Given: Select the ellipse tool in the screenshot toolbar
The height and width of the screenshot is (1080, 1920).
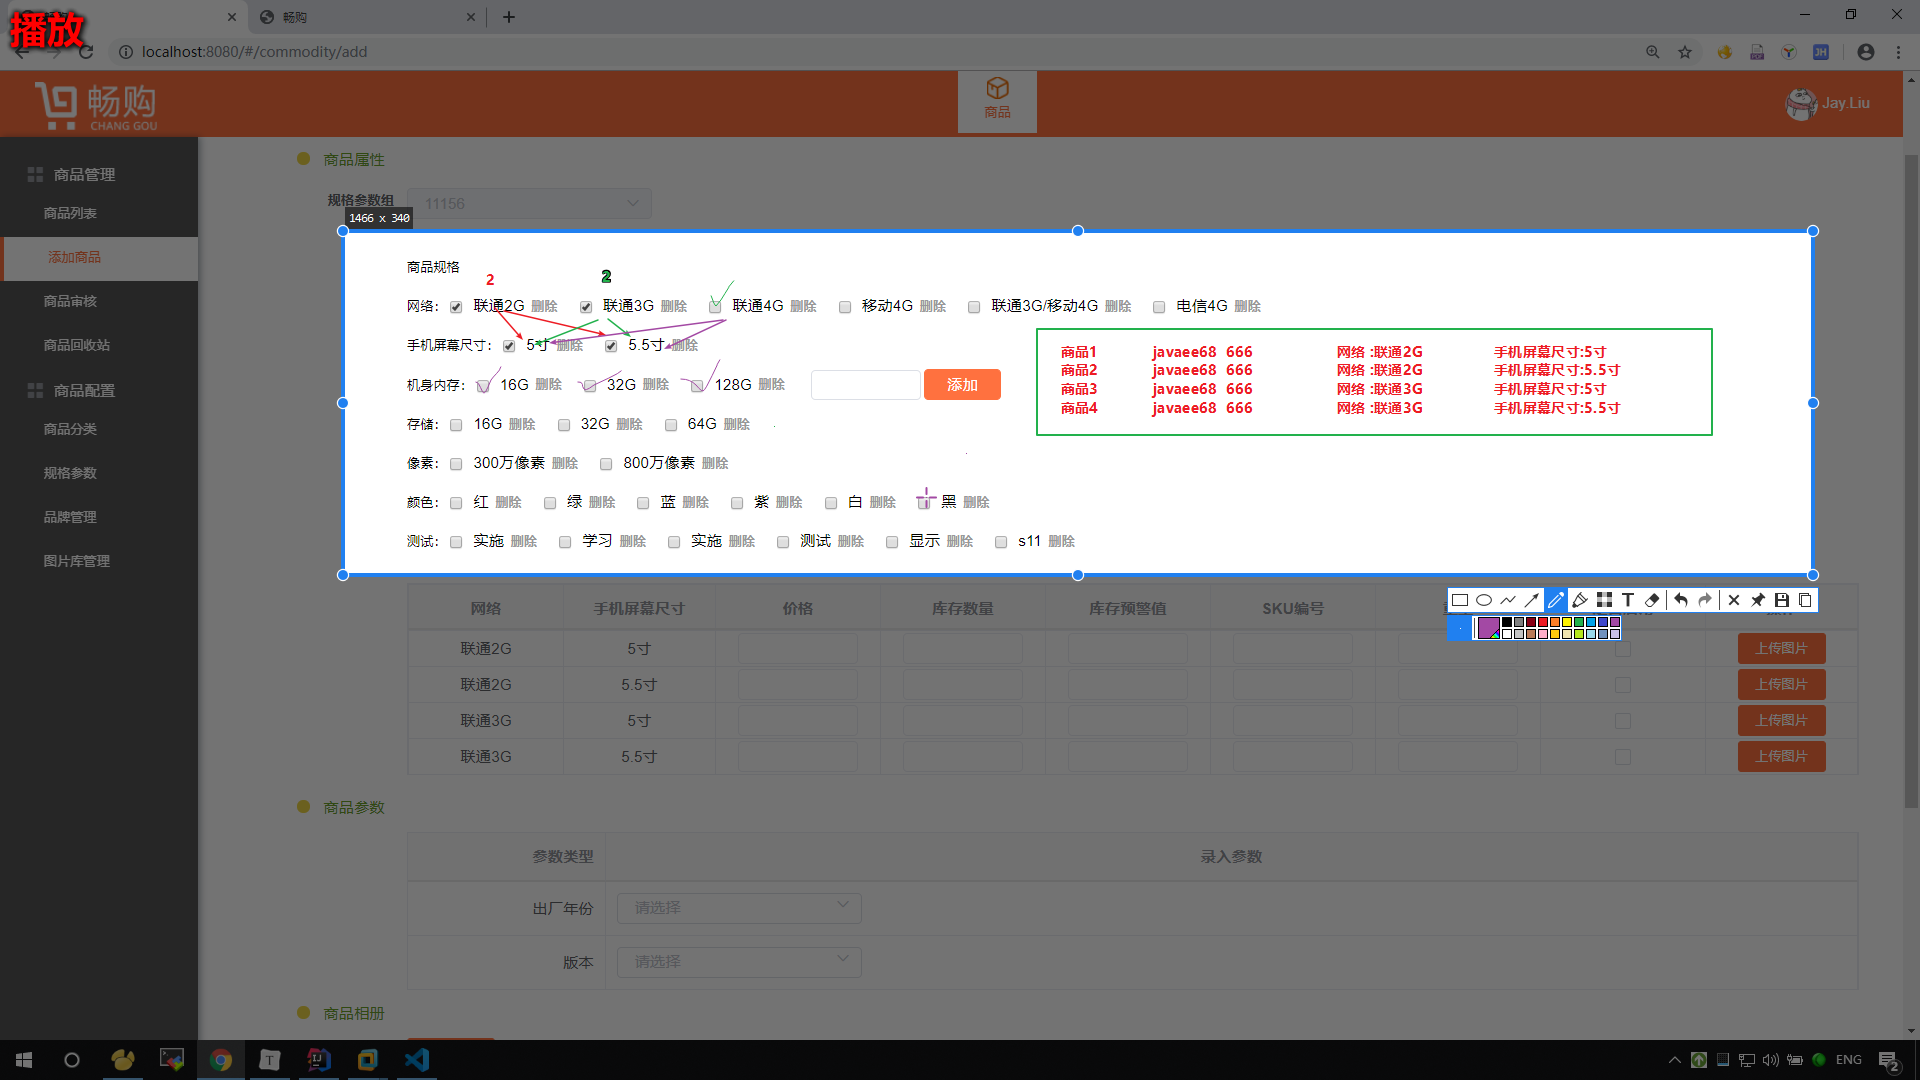Looking at the screenshot, I should (1484, 600).
